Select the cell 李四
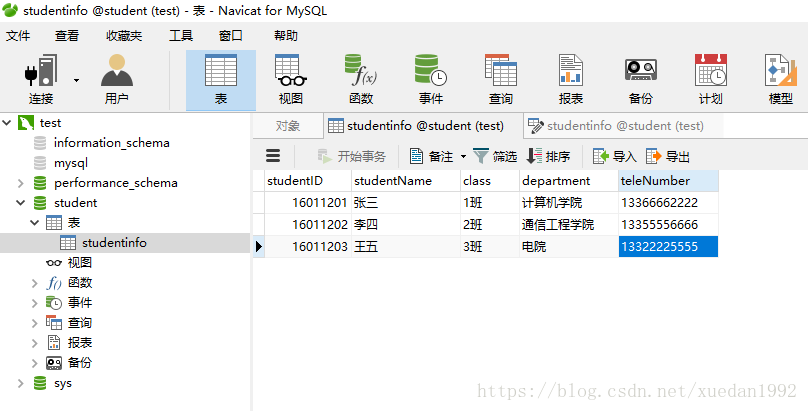Viewport: 808px width, 411px height. (406, 225)
